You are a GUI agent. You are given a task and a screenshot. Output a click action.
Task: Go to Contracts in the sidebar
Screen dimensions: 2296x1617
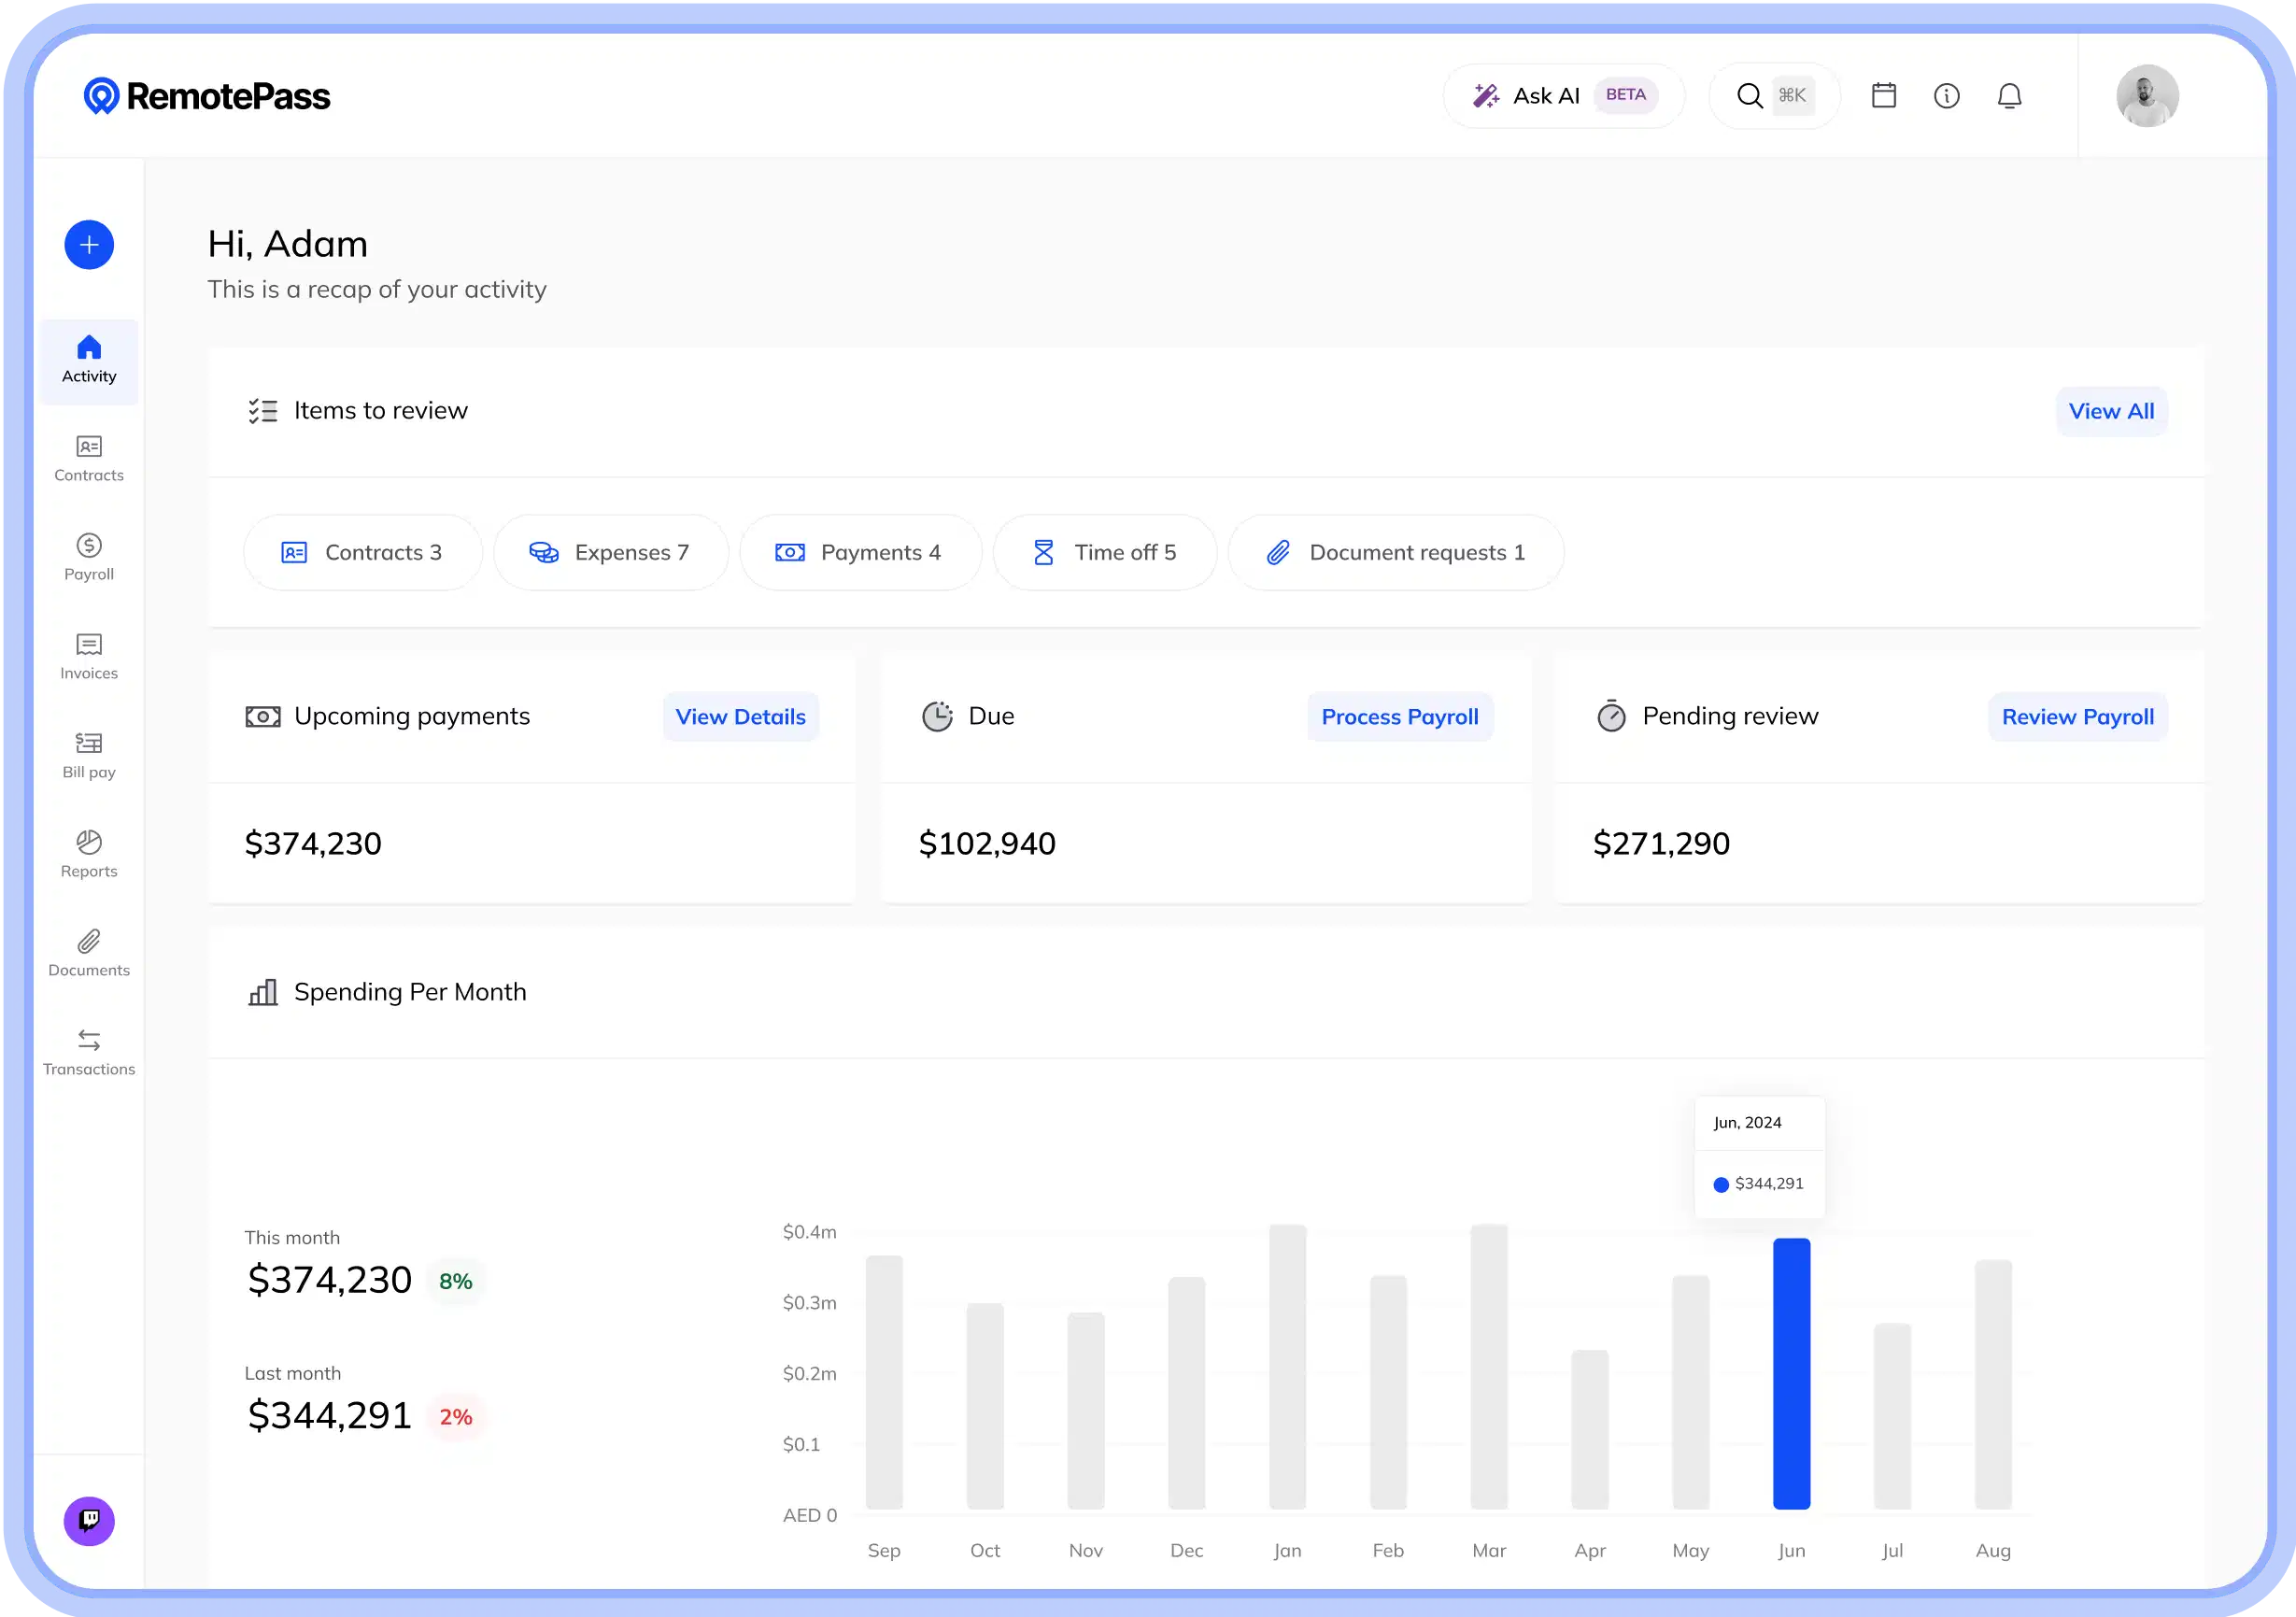click(x=89, y=459)
